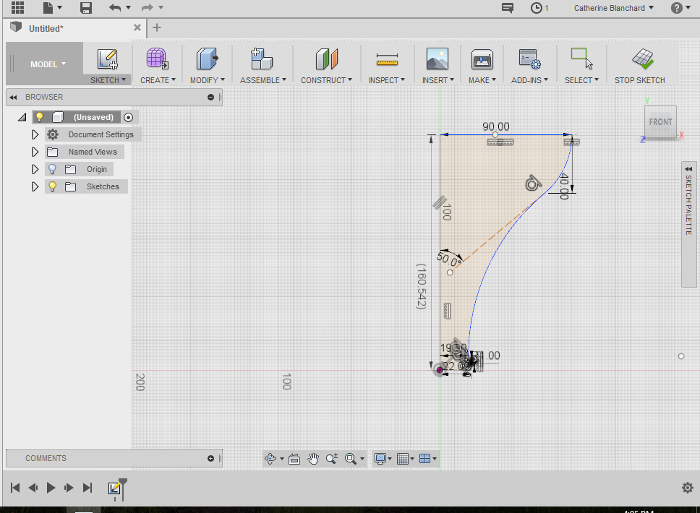Expand the Named Views node
This screenshot has width=700, height=513.
(35, 152)
